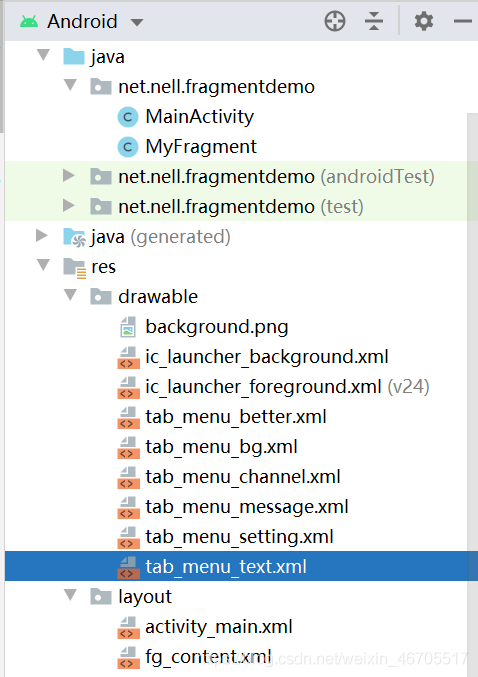Click the Select Opened File target icon
Screen dimensions: 478x677
(x=335, y=21)
